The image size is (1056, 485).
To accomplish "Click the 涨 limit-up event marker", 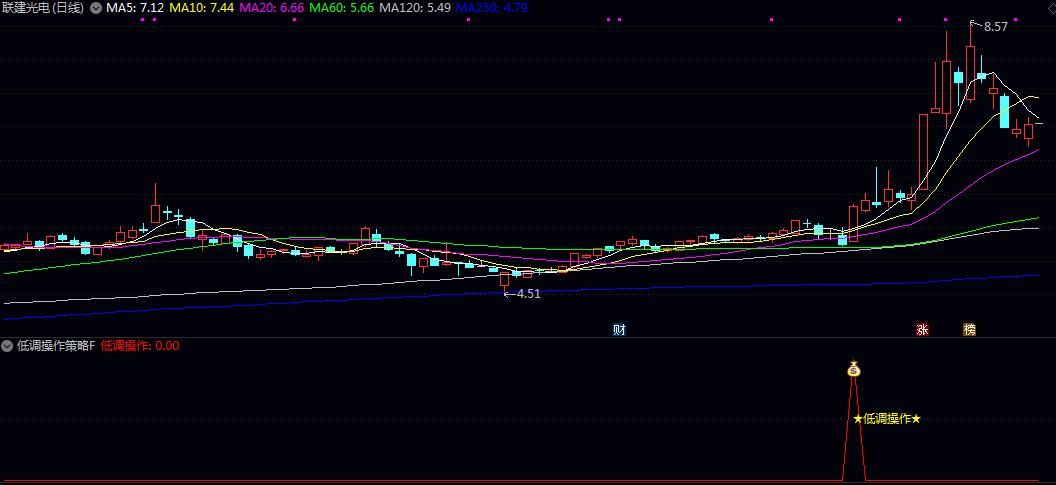I will point(921,330).
